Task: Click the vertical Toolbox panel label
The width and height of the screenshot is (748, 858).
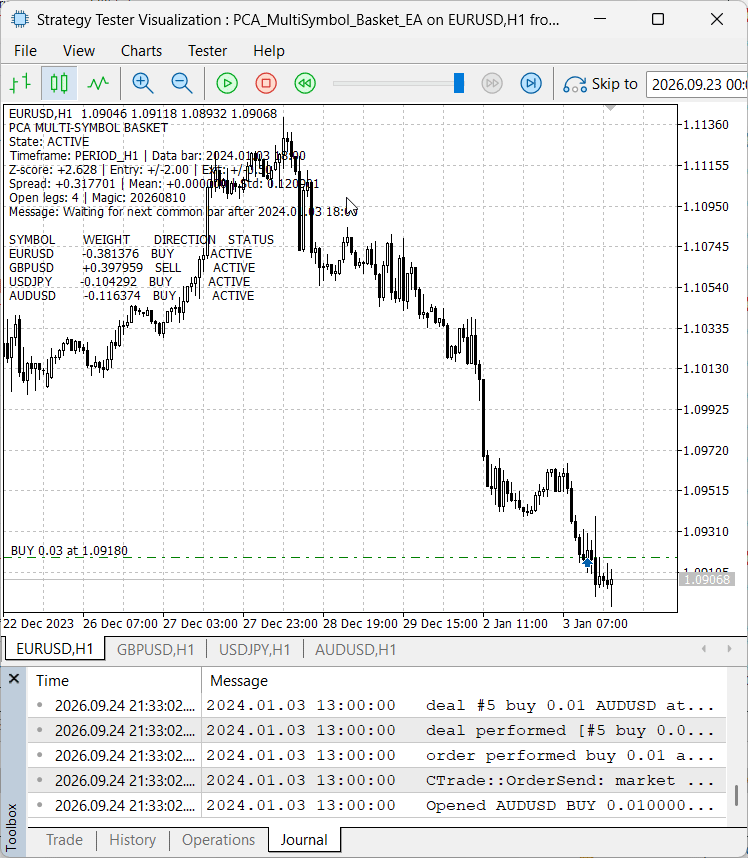Action: tap(12, 826)
